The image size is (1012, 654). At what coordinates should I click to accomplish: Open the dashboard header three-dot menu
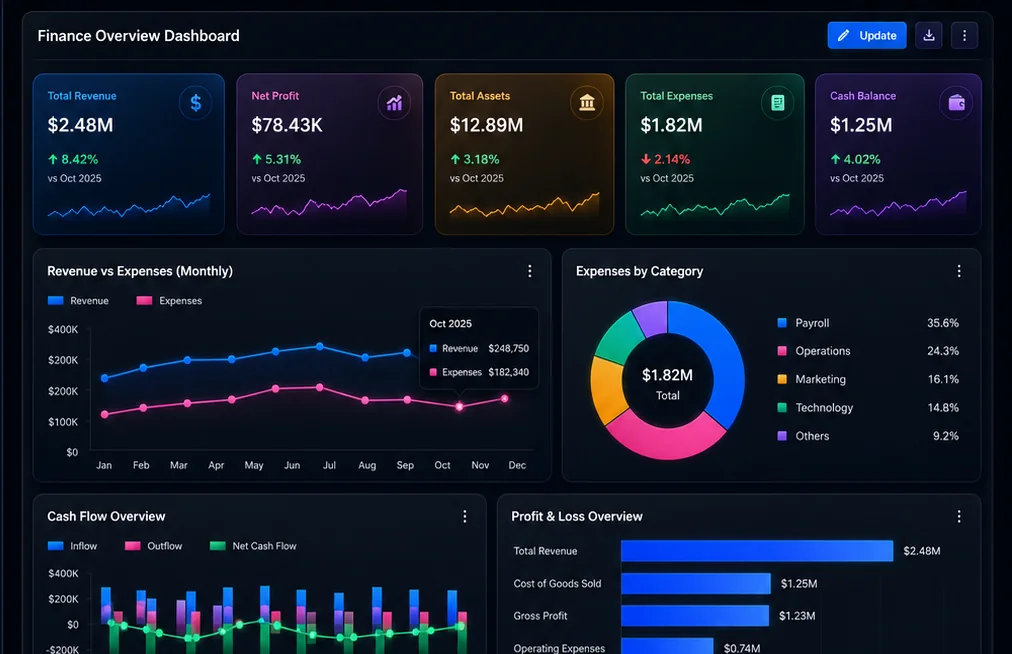pyautogui.click(x=964, y=36)
